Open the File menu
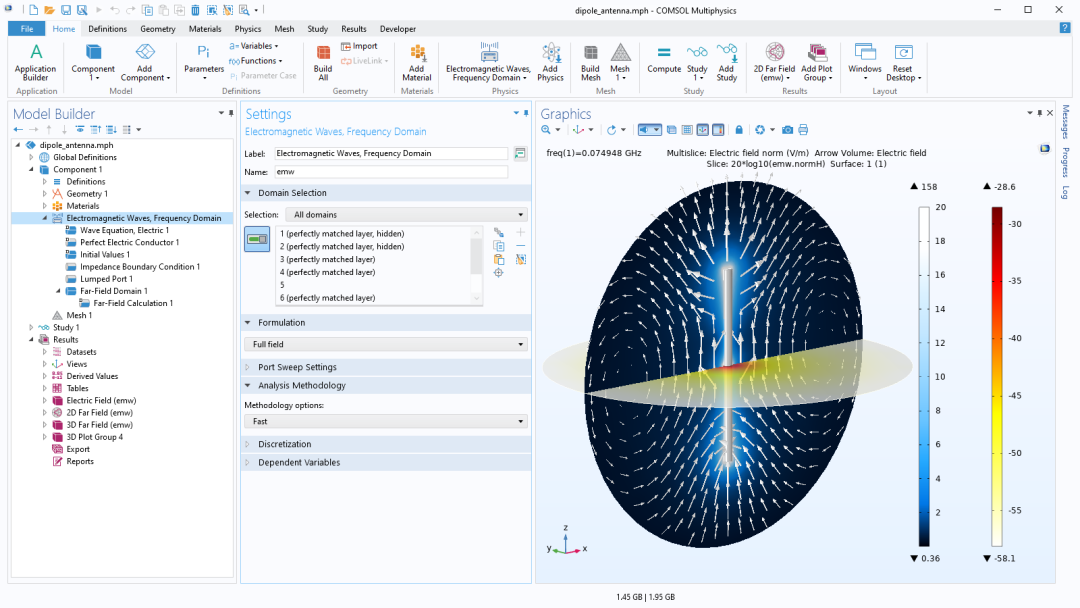The image size is (1080, 608). coord(27,29)
